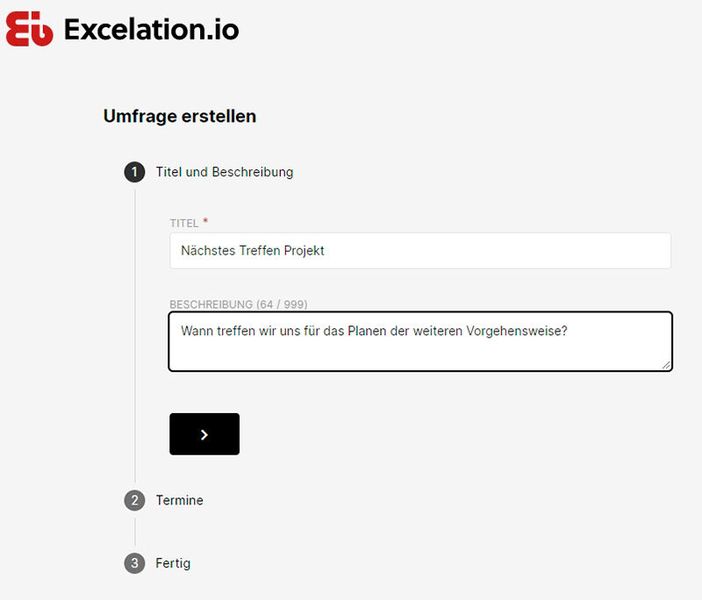Click the red required asterisk by TITEL
The width and height of the screenshot is (702, 600).
tap(206, 221)
